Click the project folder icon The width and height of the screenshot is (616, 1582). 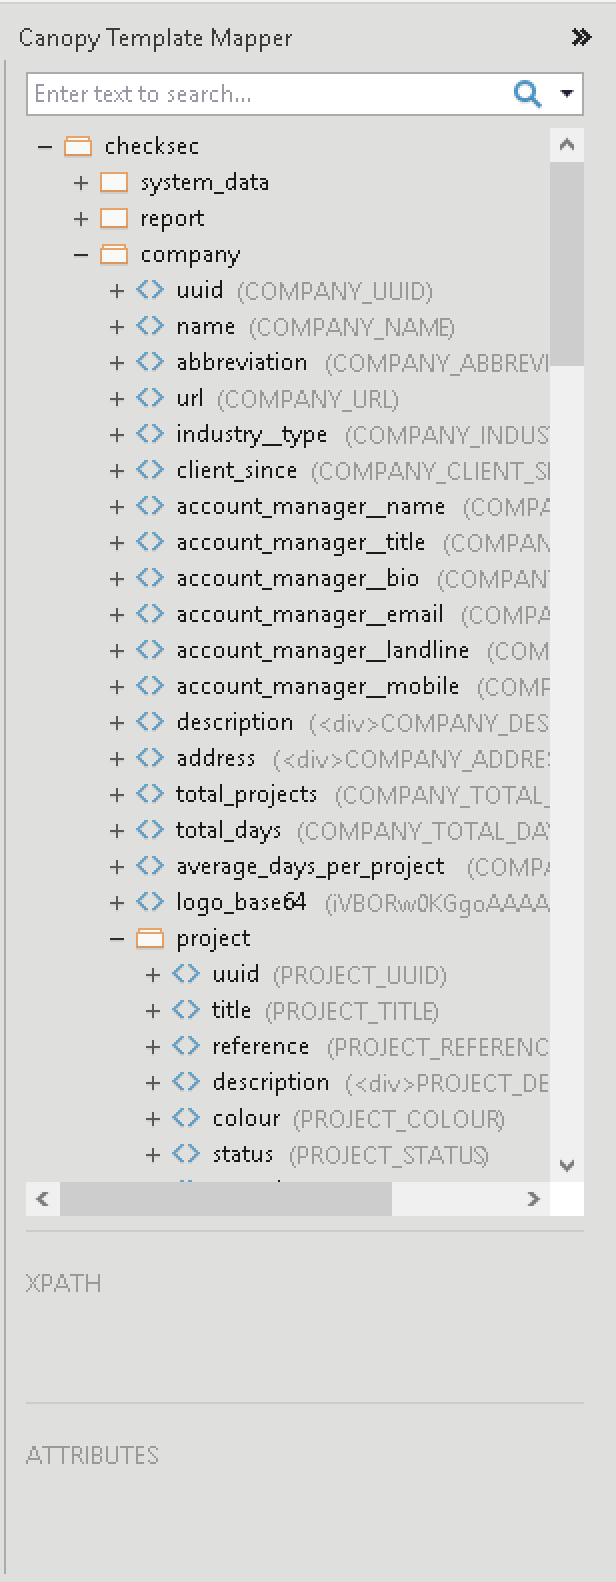click(150, 939)
